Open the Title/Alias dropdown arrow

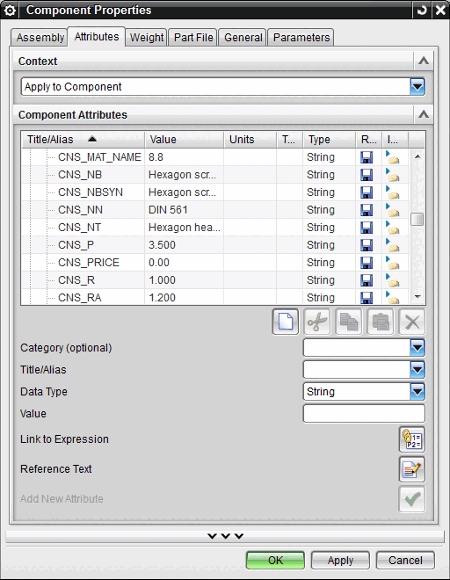click(x=417, y=370)
